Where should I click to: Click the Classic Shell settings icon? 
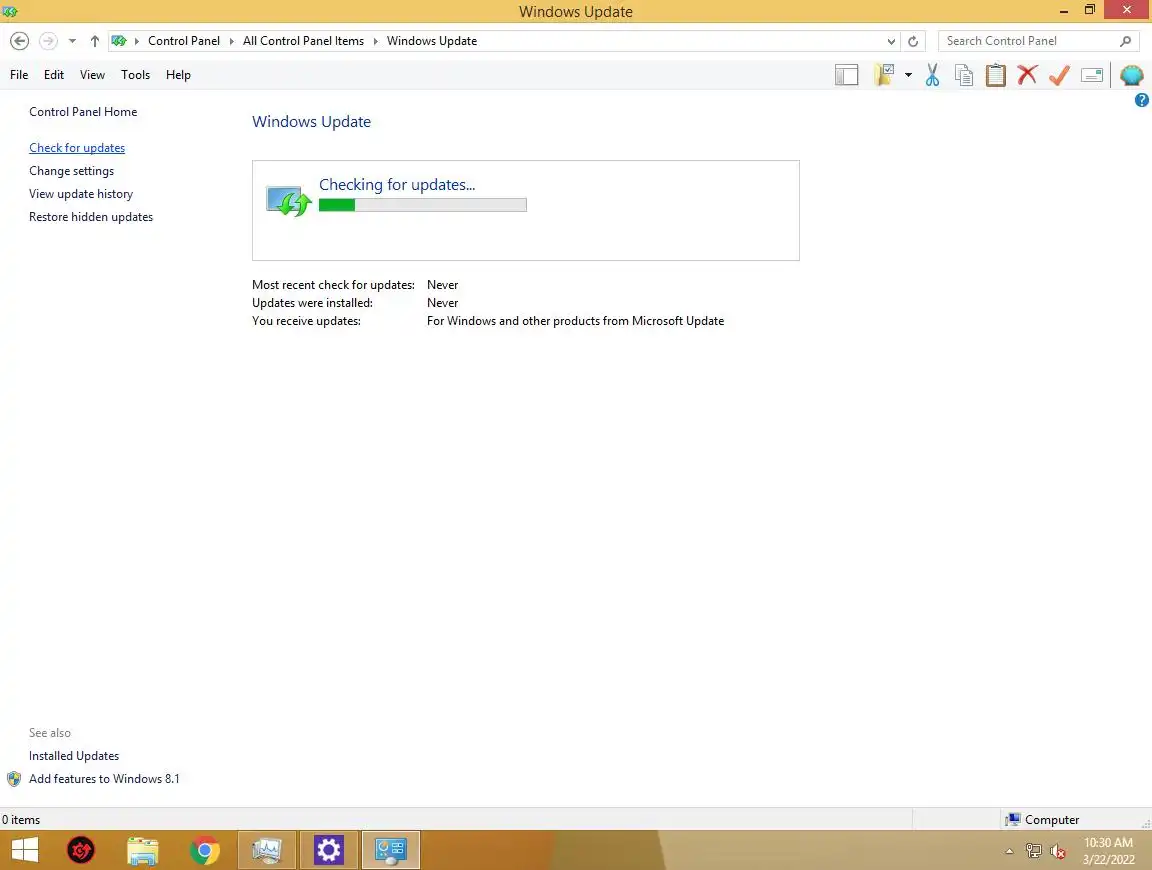coord(1131,75)
